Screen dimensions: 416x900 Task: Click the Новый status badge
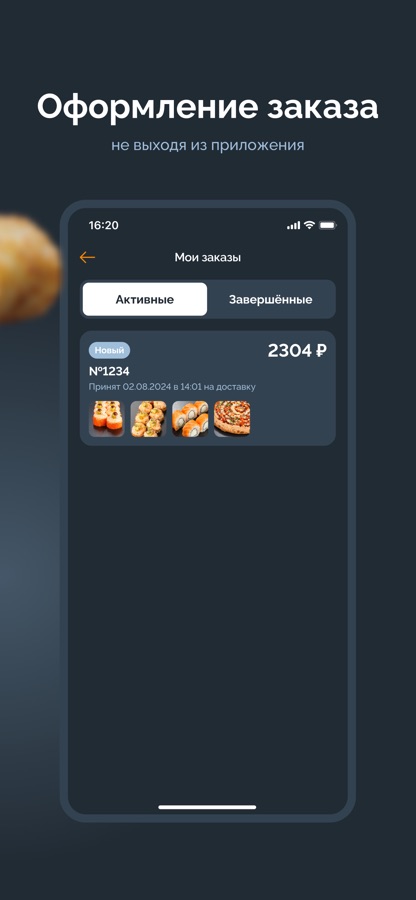point(109,350)
